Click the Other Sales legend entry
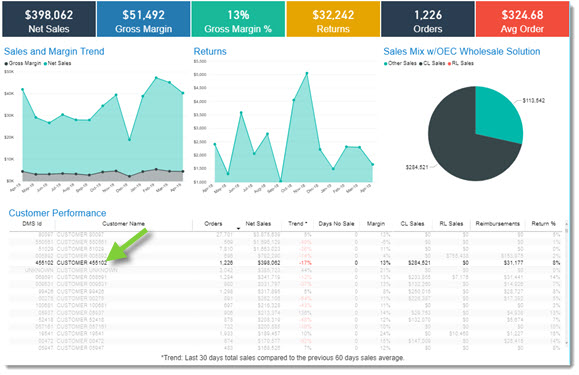The image size is (579, 375). click(x=400, y=63)
